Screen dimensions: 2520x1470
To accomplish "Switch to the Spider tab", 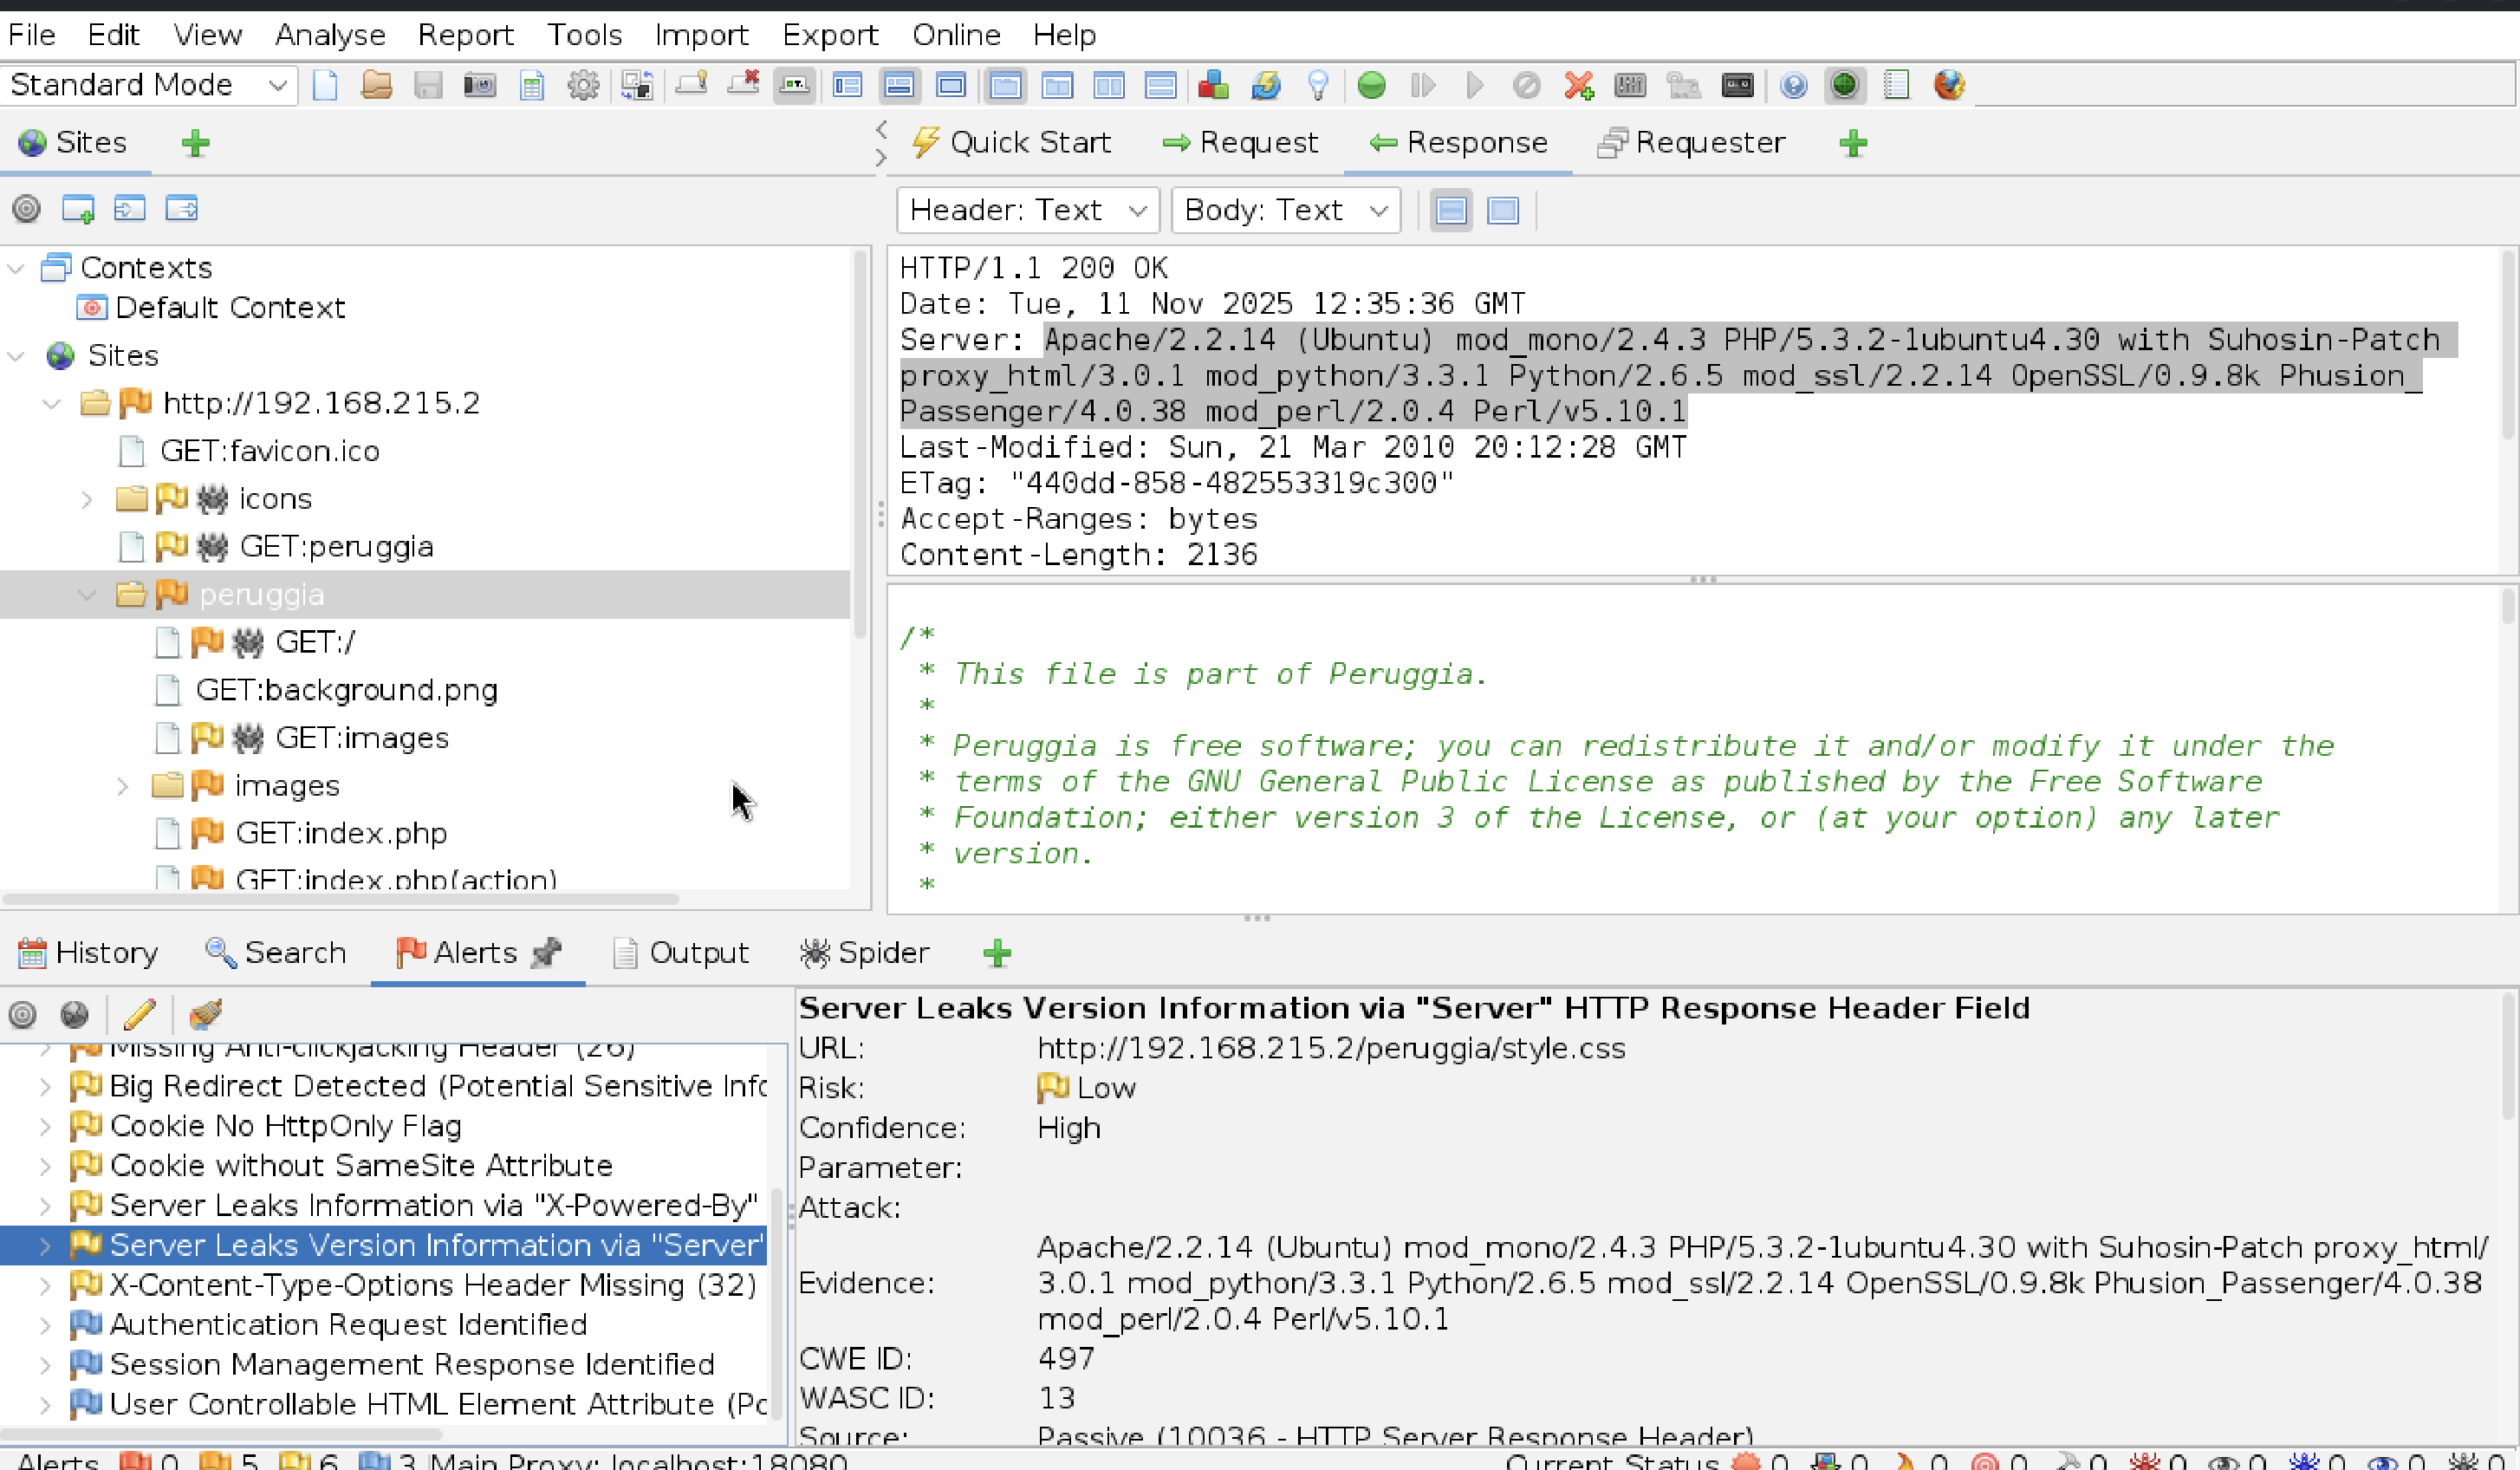I will (x=865, y=953).
